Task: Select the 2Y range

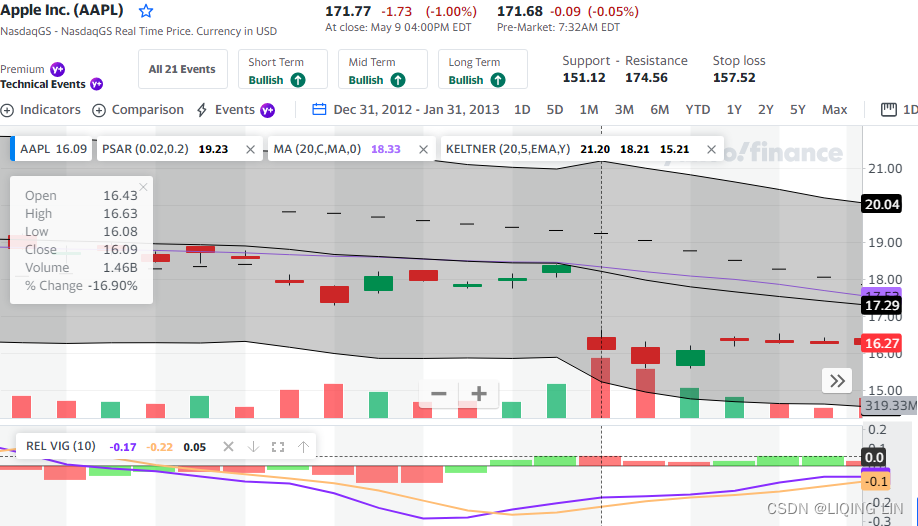Action: tap(766, 110)
